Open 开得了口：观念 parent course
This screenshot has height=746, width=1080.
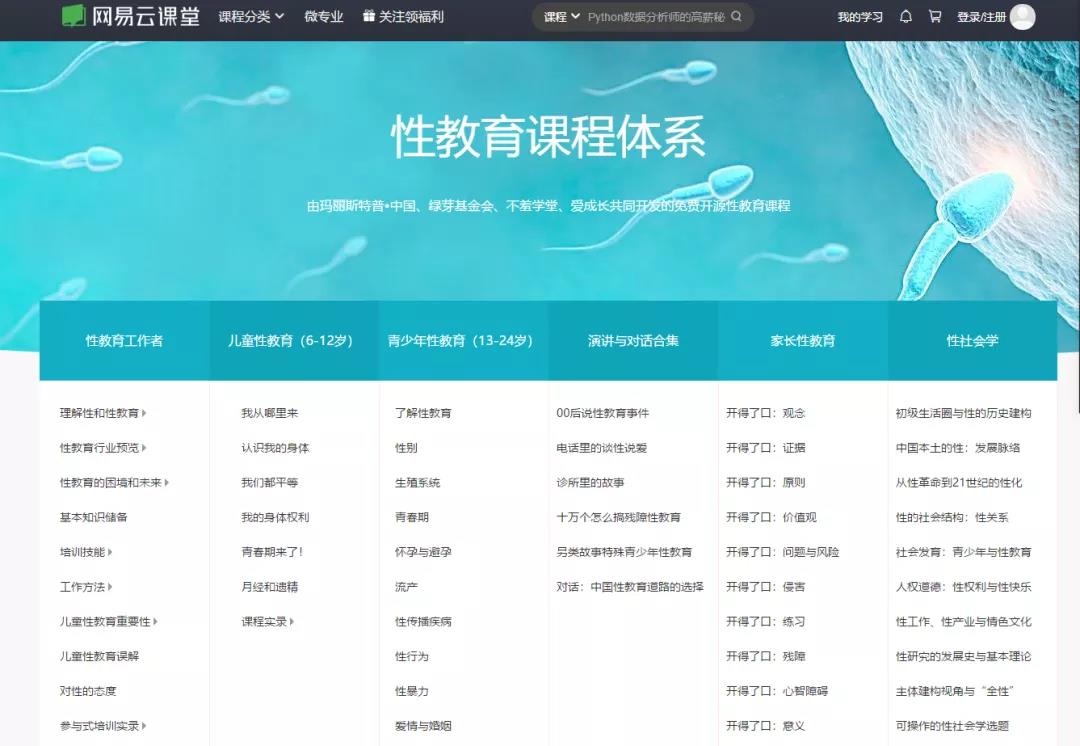pos(765,413)
